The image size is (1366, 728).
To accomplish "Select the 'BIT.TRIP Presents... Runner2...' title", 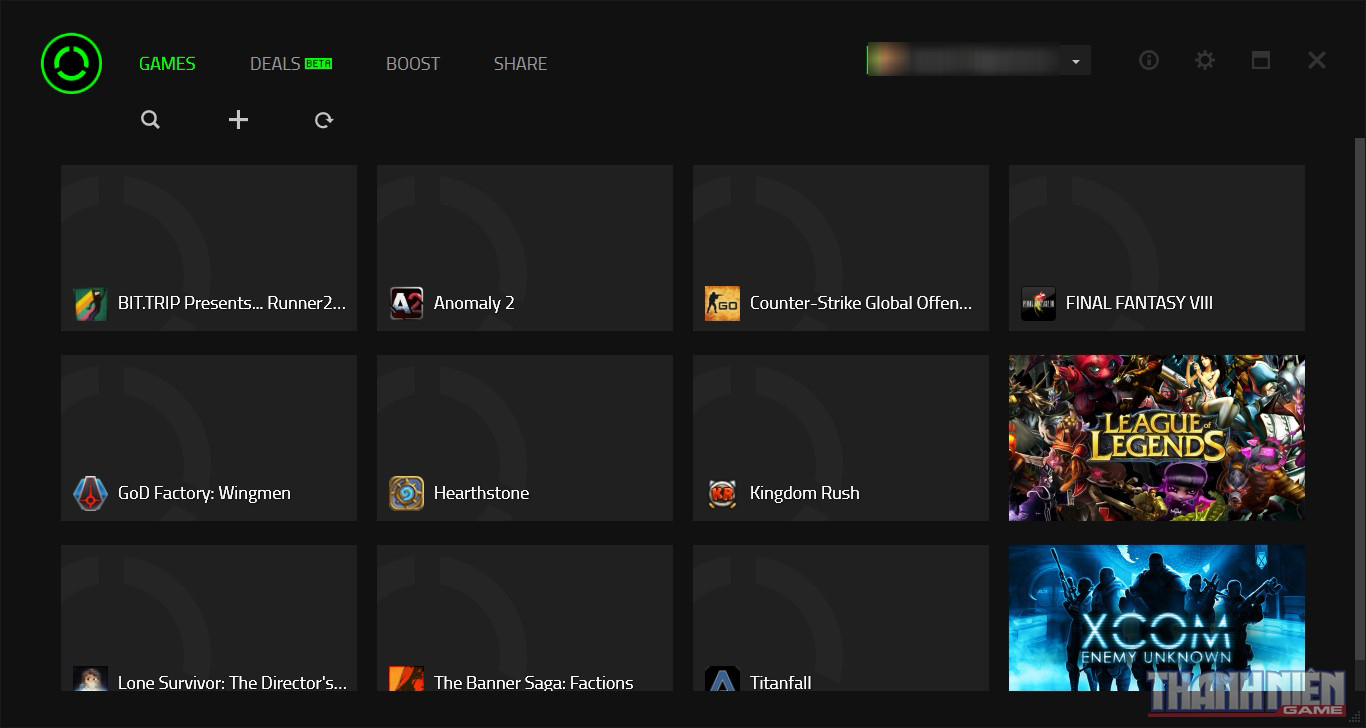I will click(232, 303).
